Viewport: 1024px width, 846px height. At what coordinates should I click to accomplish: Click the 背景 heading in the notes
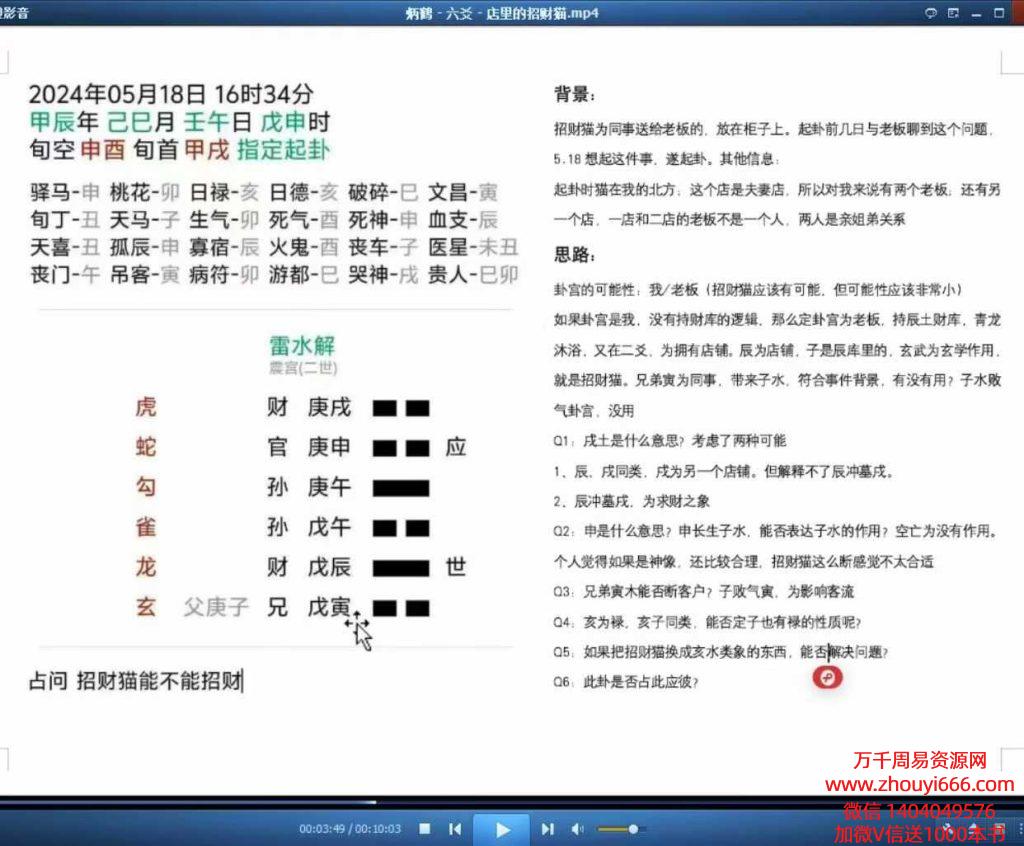click(x=575, y=96)
